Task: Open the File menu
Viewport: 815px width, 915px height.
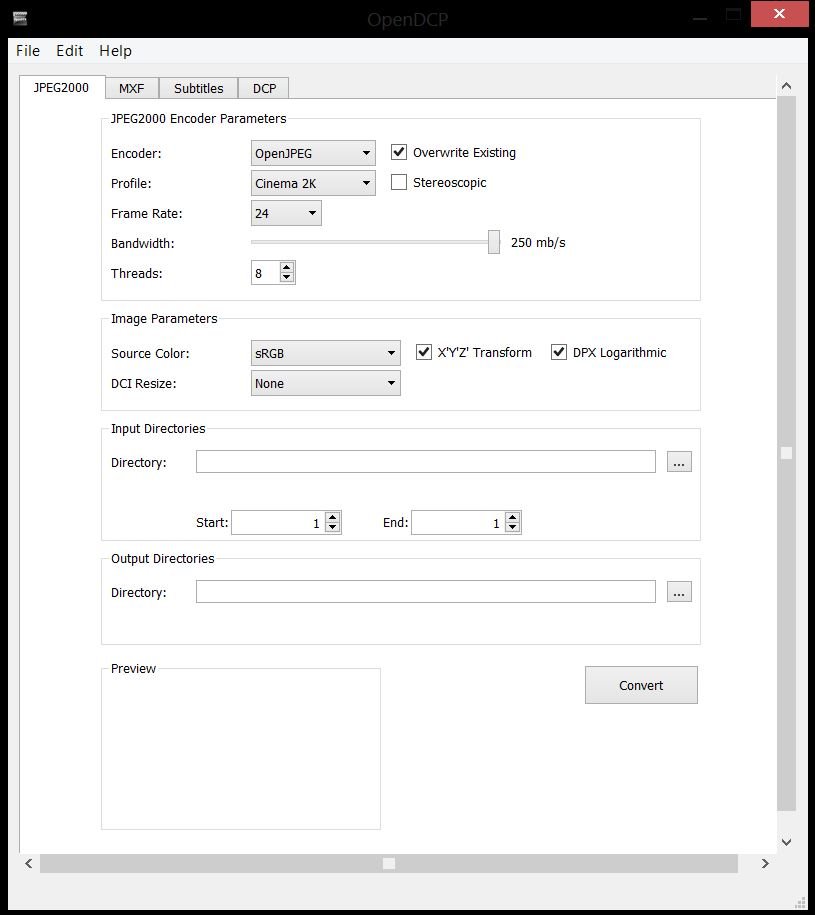Action: (x=28, y=51)
